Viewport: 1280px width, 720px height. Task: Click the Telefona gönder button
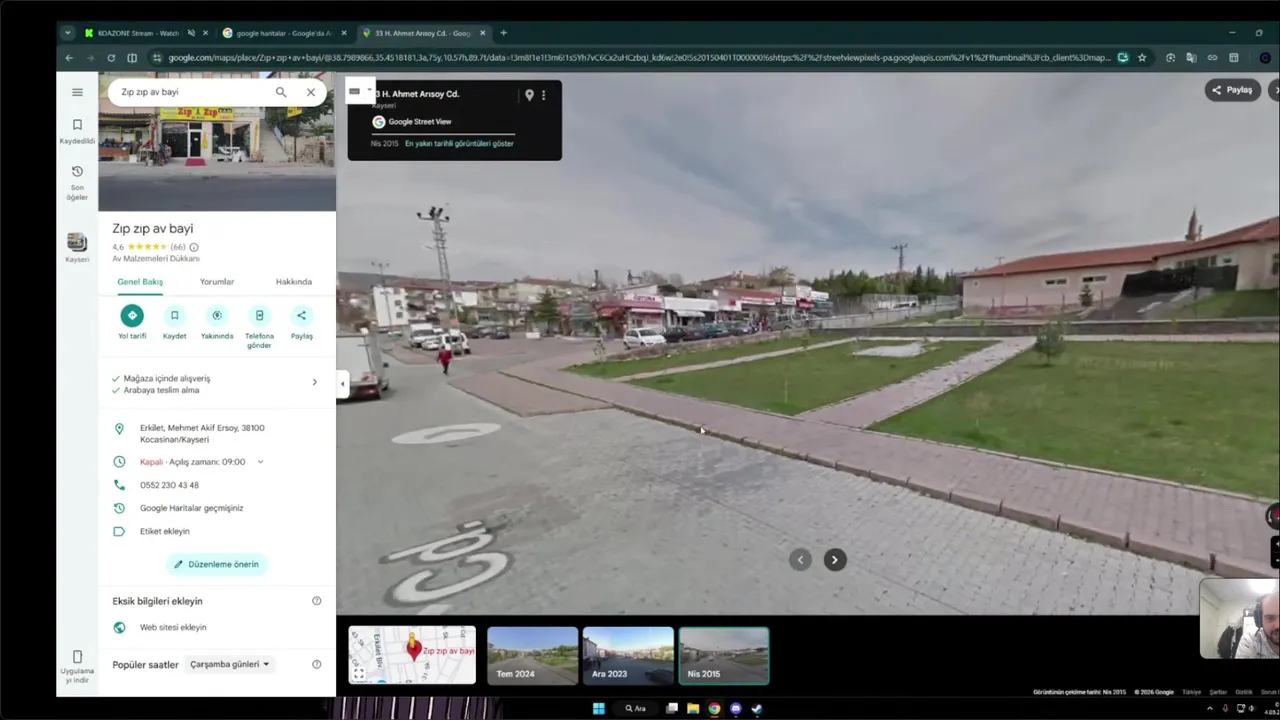pyautogui.click(x=259, y=327)
